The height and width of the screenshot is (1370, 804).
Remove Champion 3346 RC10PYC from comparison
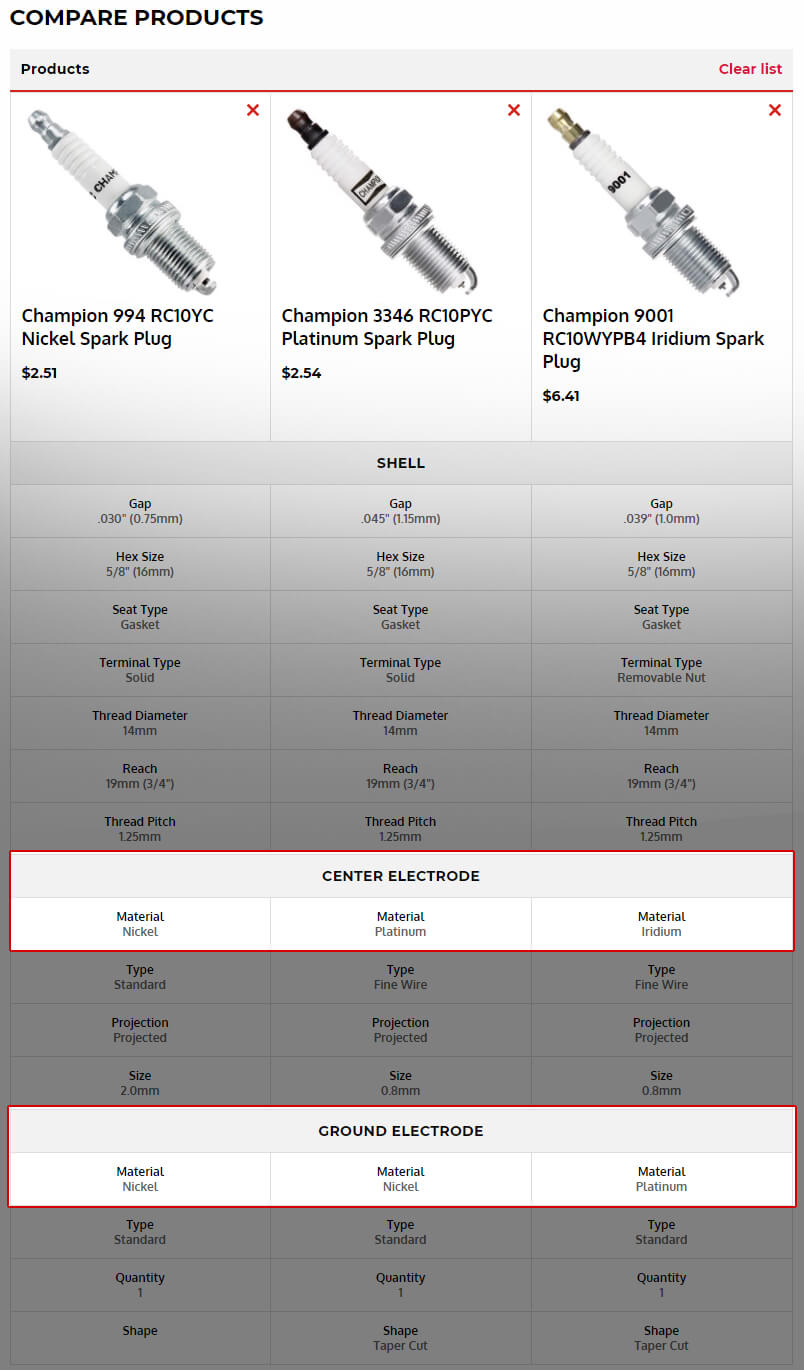(x=514, y=110)
